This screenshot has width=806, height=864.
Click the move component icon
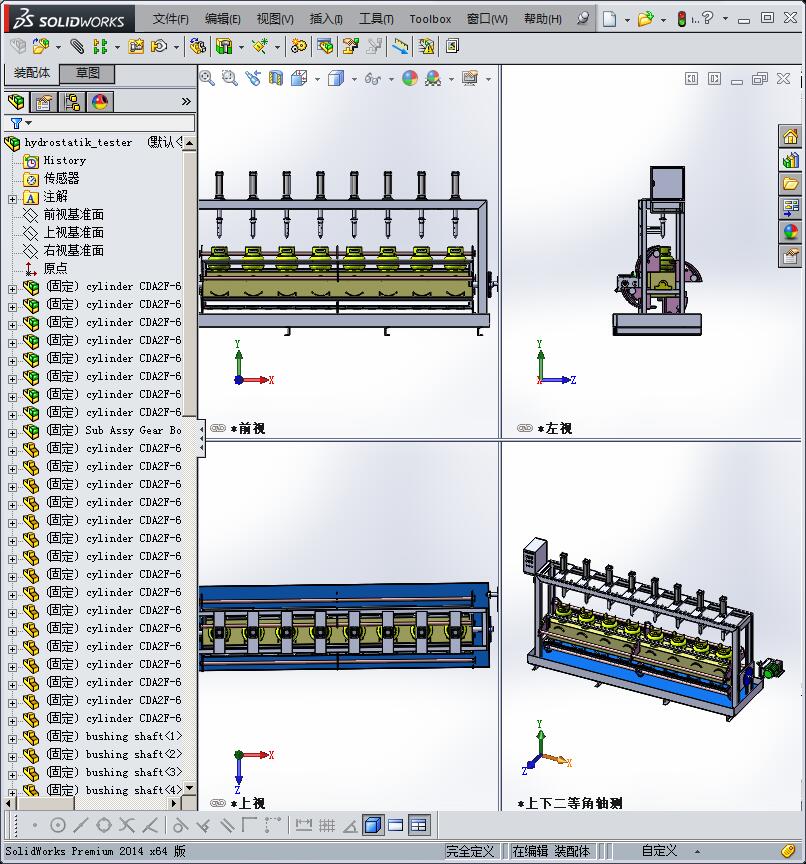(159, 46)
